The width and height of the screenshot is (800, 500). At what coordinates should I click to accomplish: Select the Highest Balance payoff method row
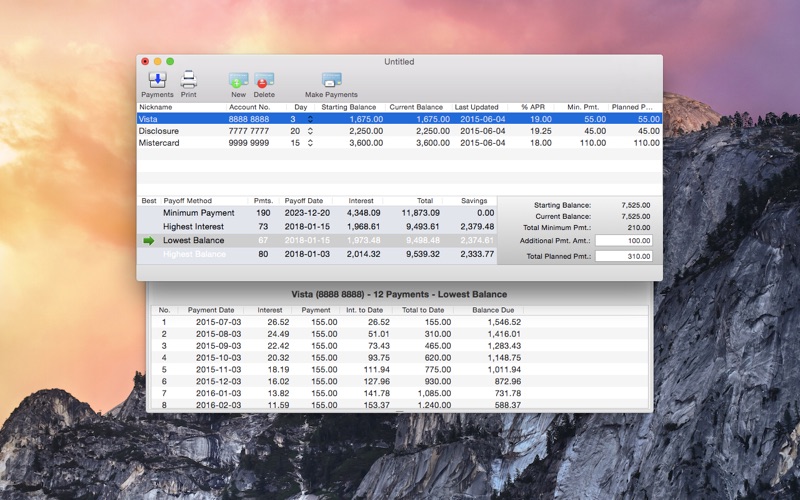click(x=194, y=254)
